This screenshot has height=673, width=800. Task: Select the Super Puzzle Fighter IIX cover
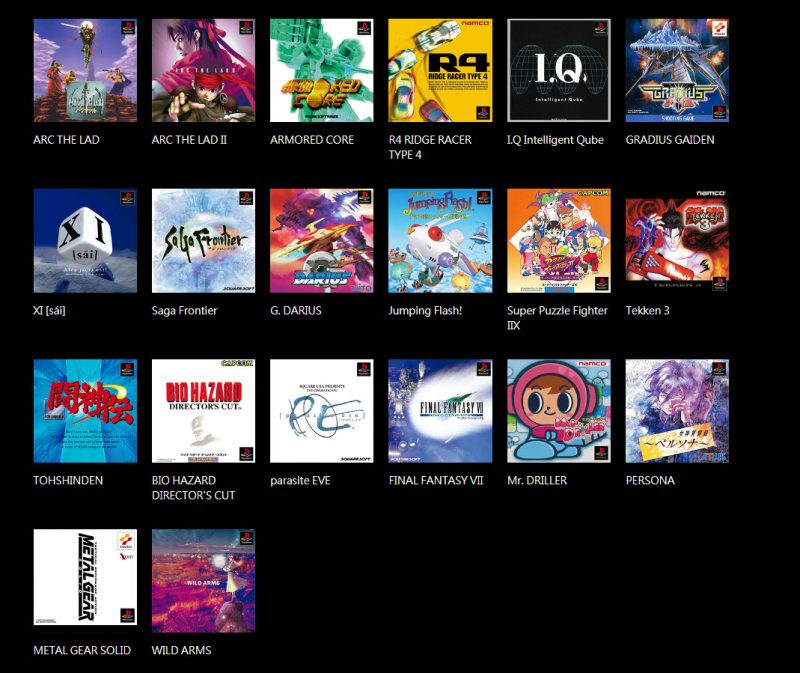click(x=559, y=241)
